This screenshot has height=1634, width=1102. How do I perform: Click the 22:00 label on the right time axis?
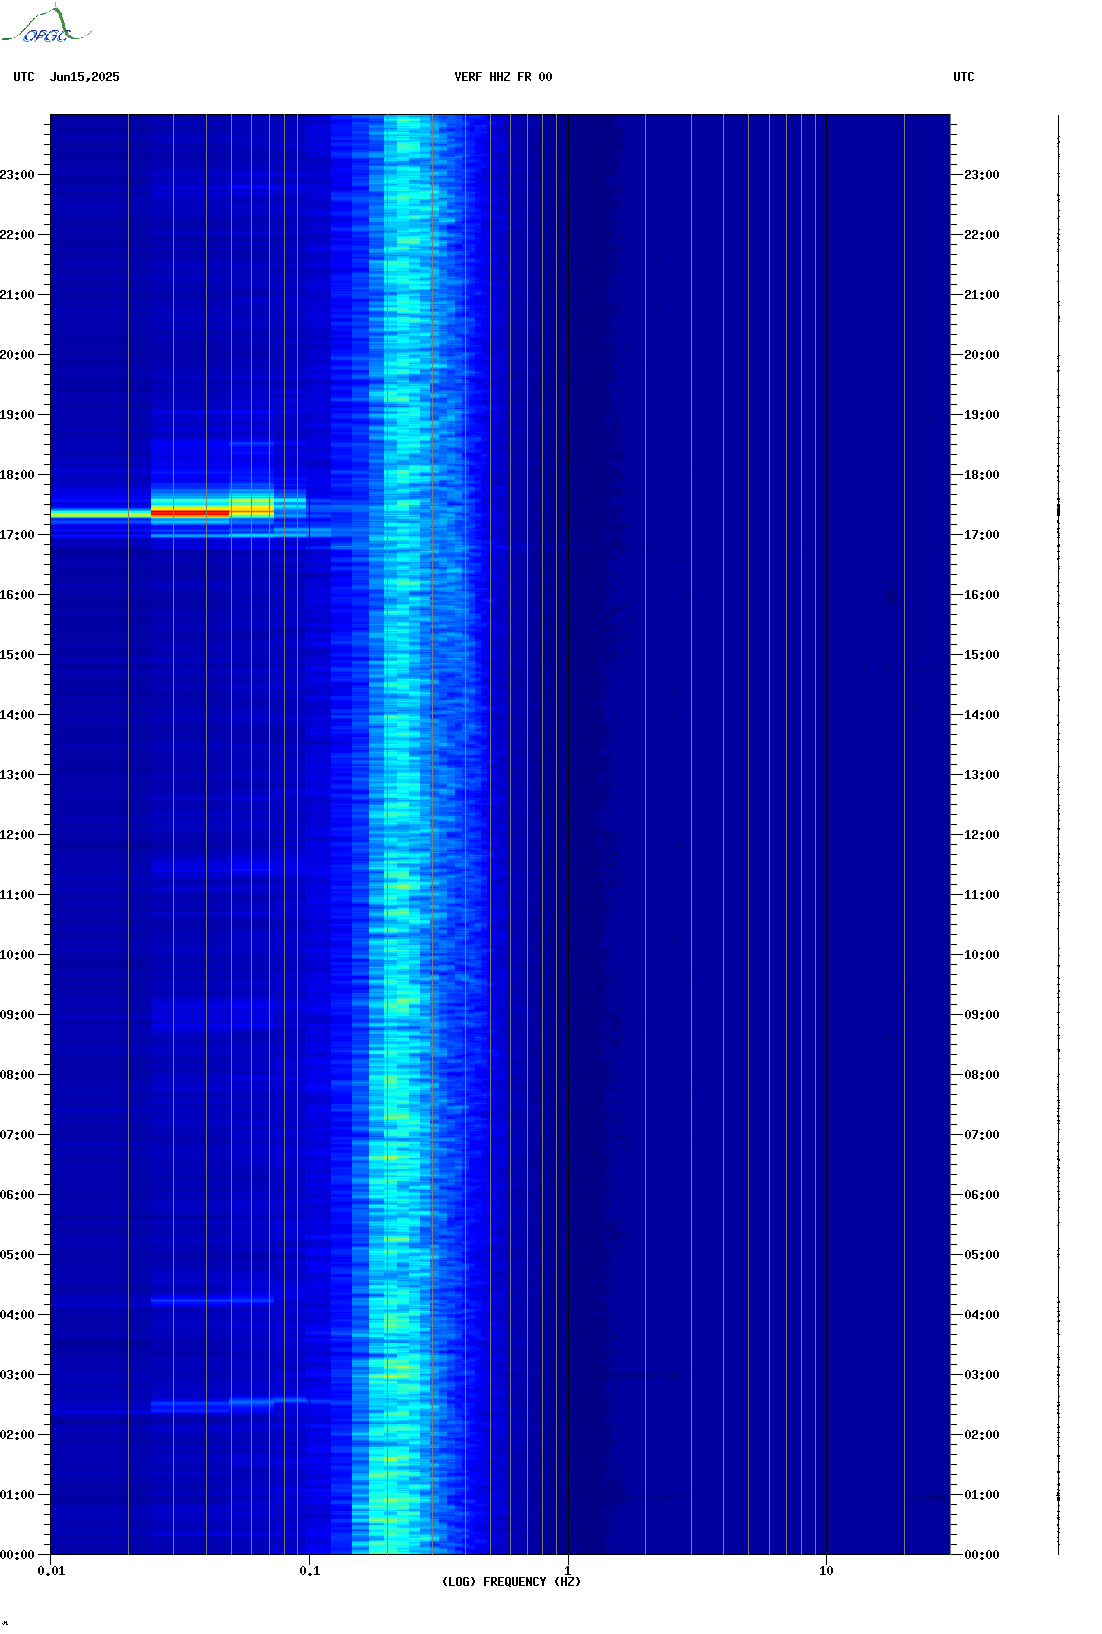[x=982, y=235]
